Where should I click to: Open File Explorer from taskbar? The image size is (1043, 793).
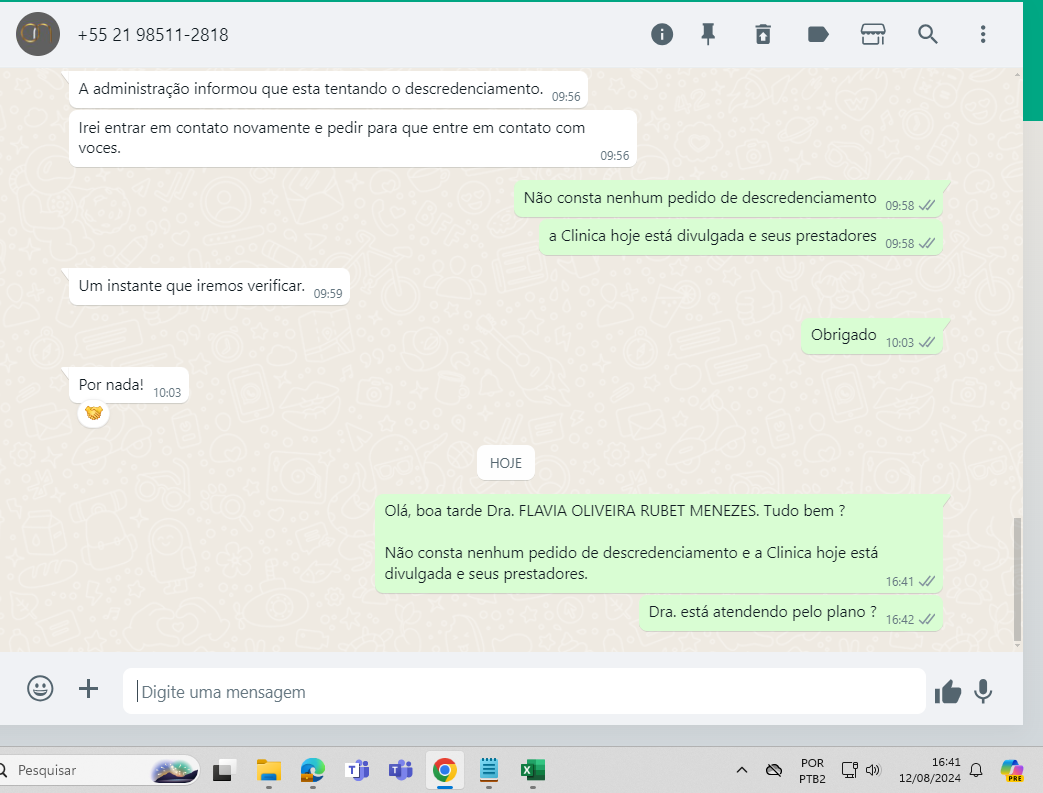pyautogui.click(x=269, y=770)
